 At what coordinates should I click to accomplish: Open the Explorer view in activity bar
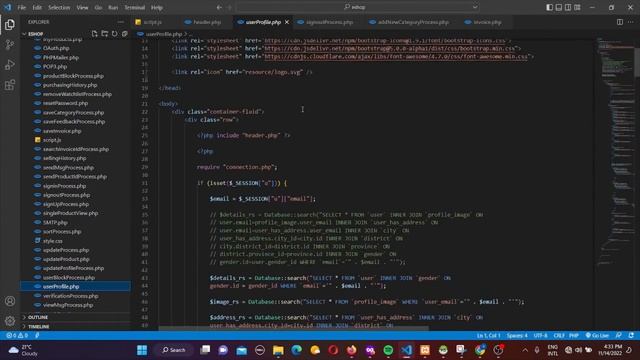(10, 24)
